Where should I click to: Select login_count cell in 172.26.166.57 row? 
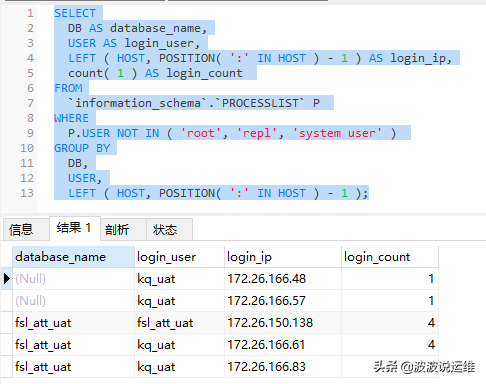pyautogui.click(x=390, y=301)
